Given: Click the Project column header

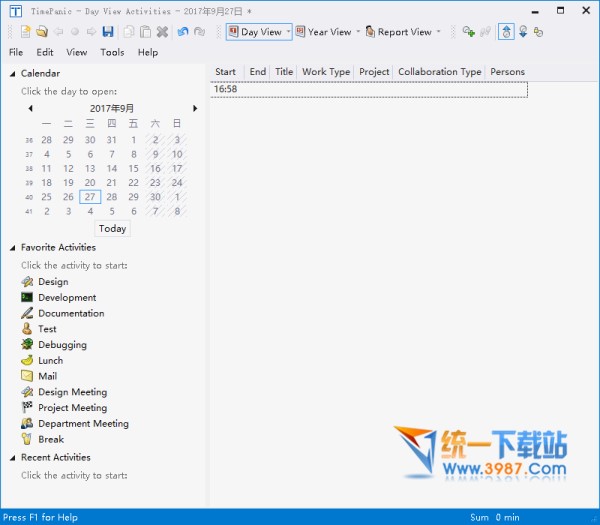Looking at the screenshot, I should (x=374, y=72).
